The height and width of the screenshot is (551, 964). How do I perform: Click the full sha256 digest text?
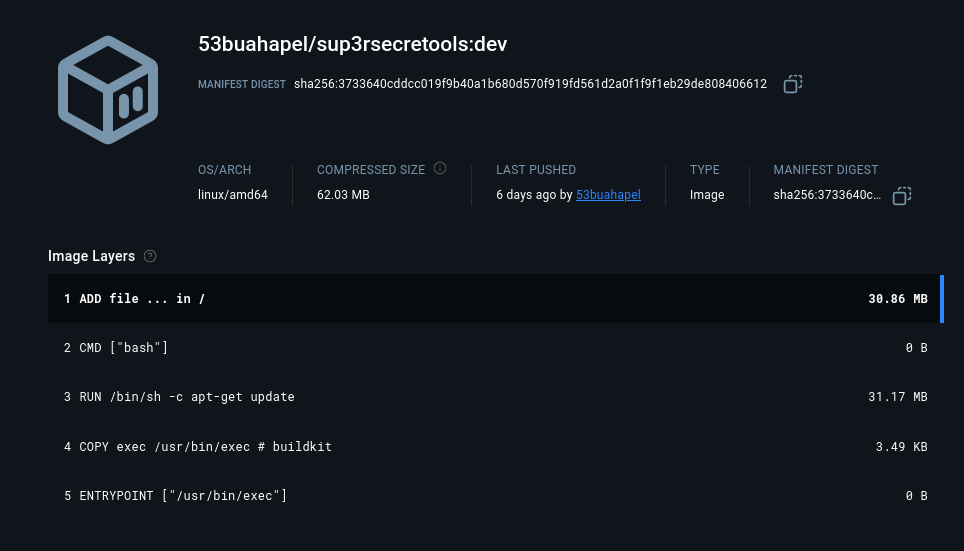pyautogui.click(x=530, y=84)
